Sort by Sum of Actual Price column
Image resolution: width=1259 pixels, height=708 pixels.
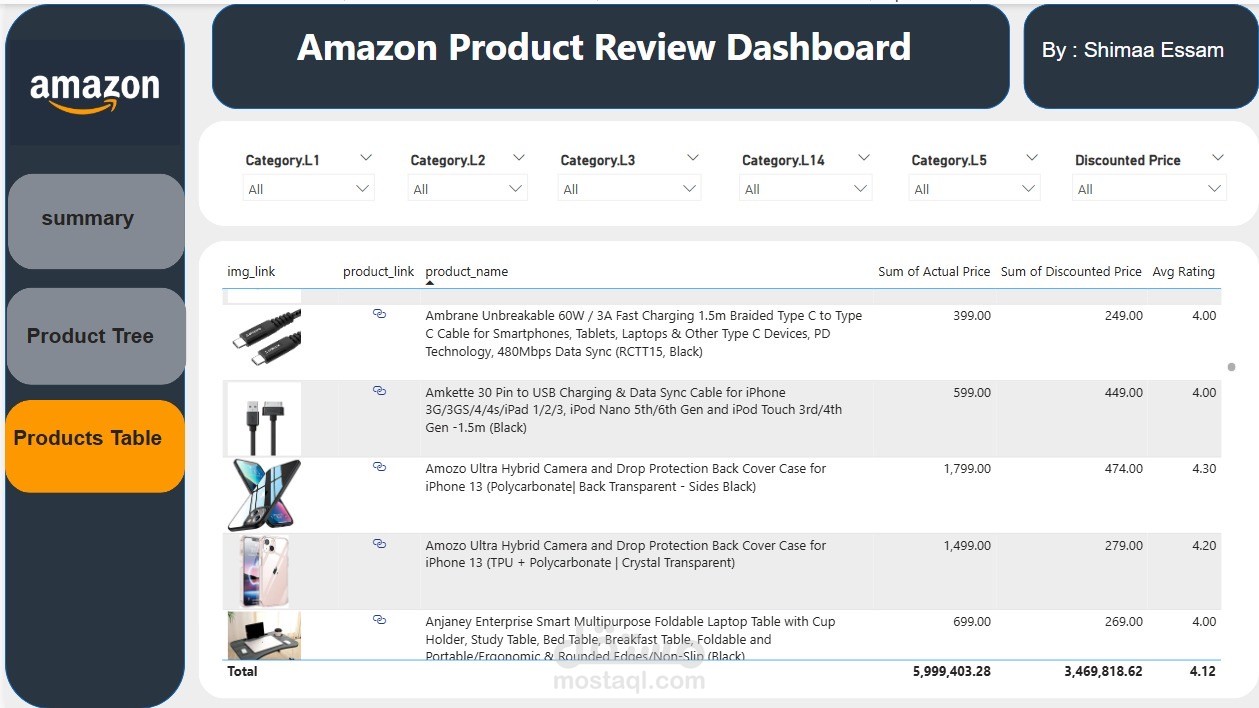coord(933,271)
